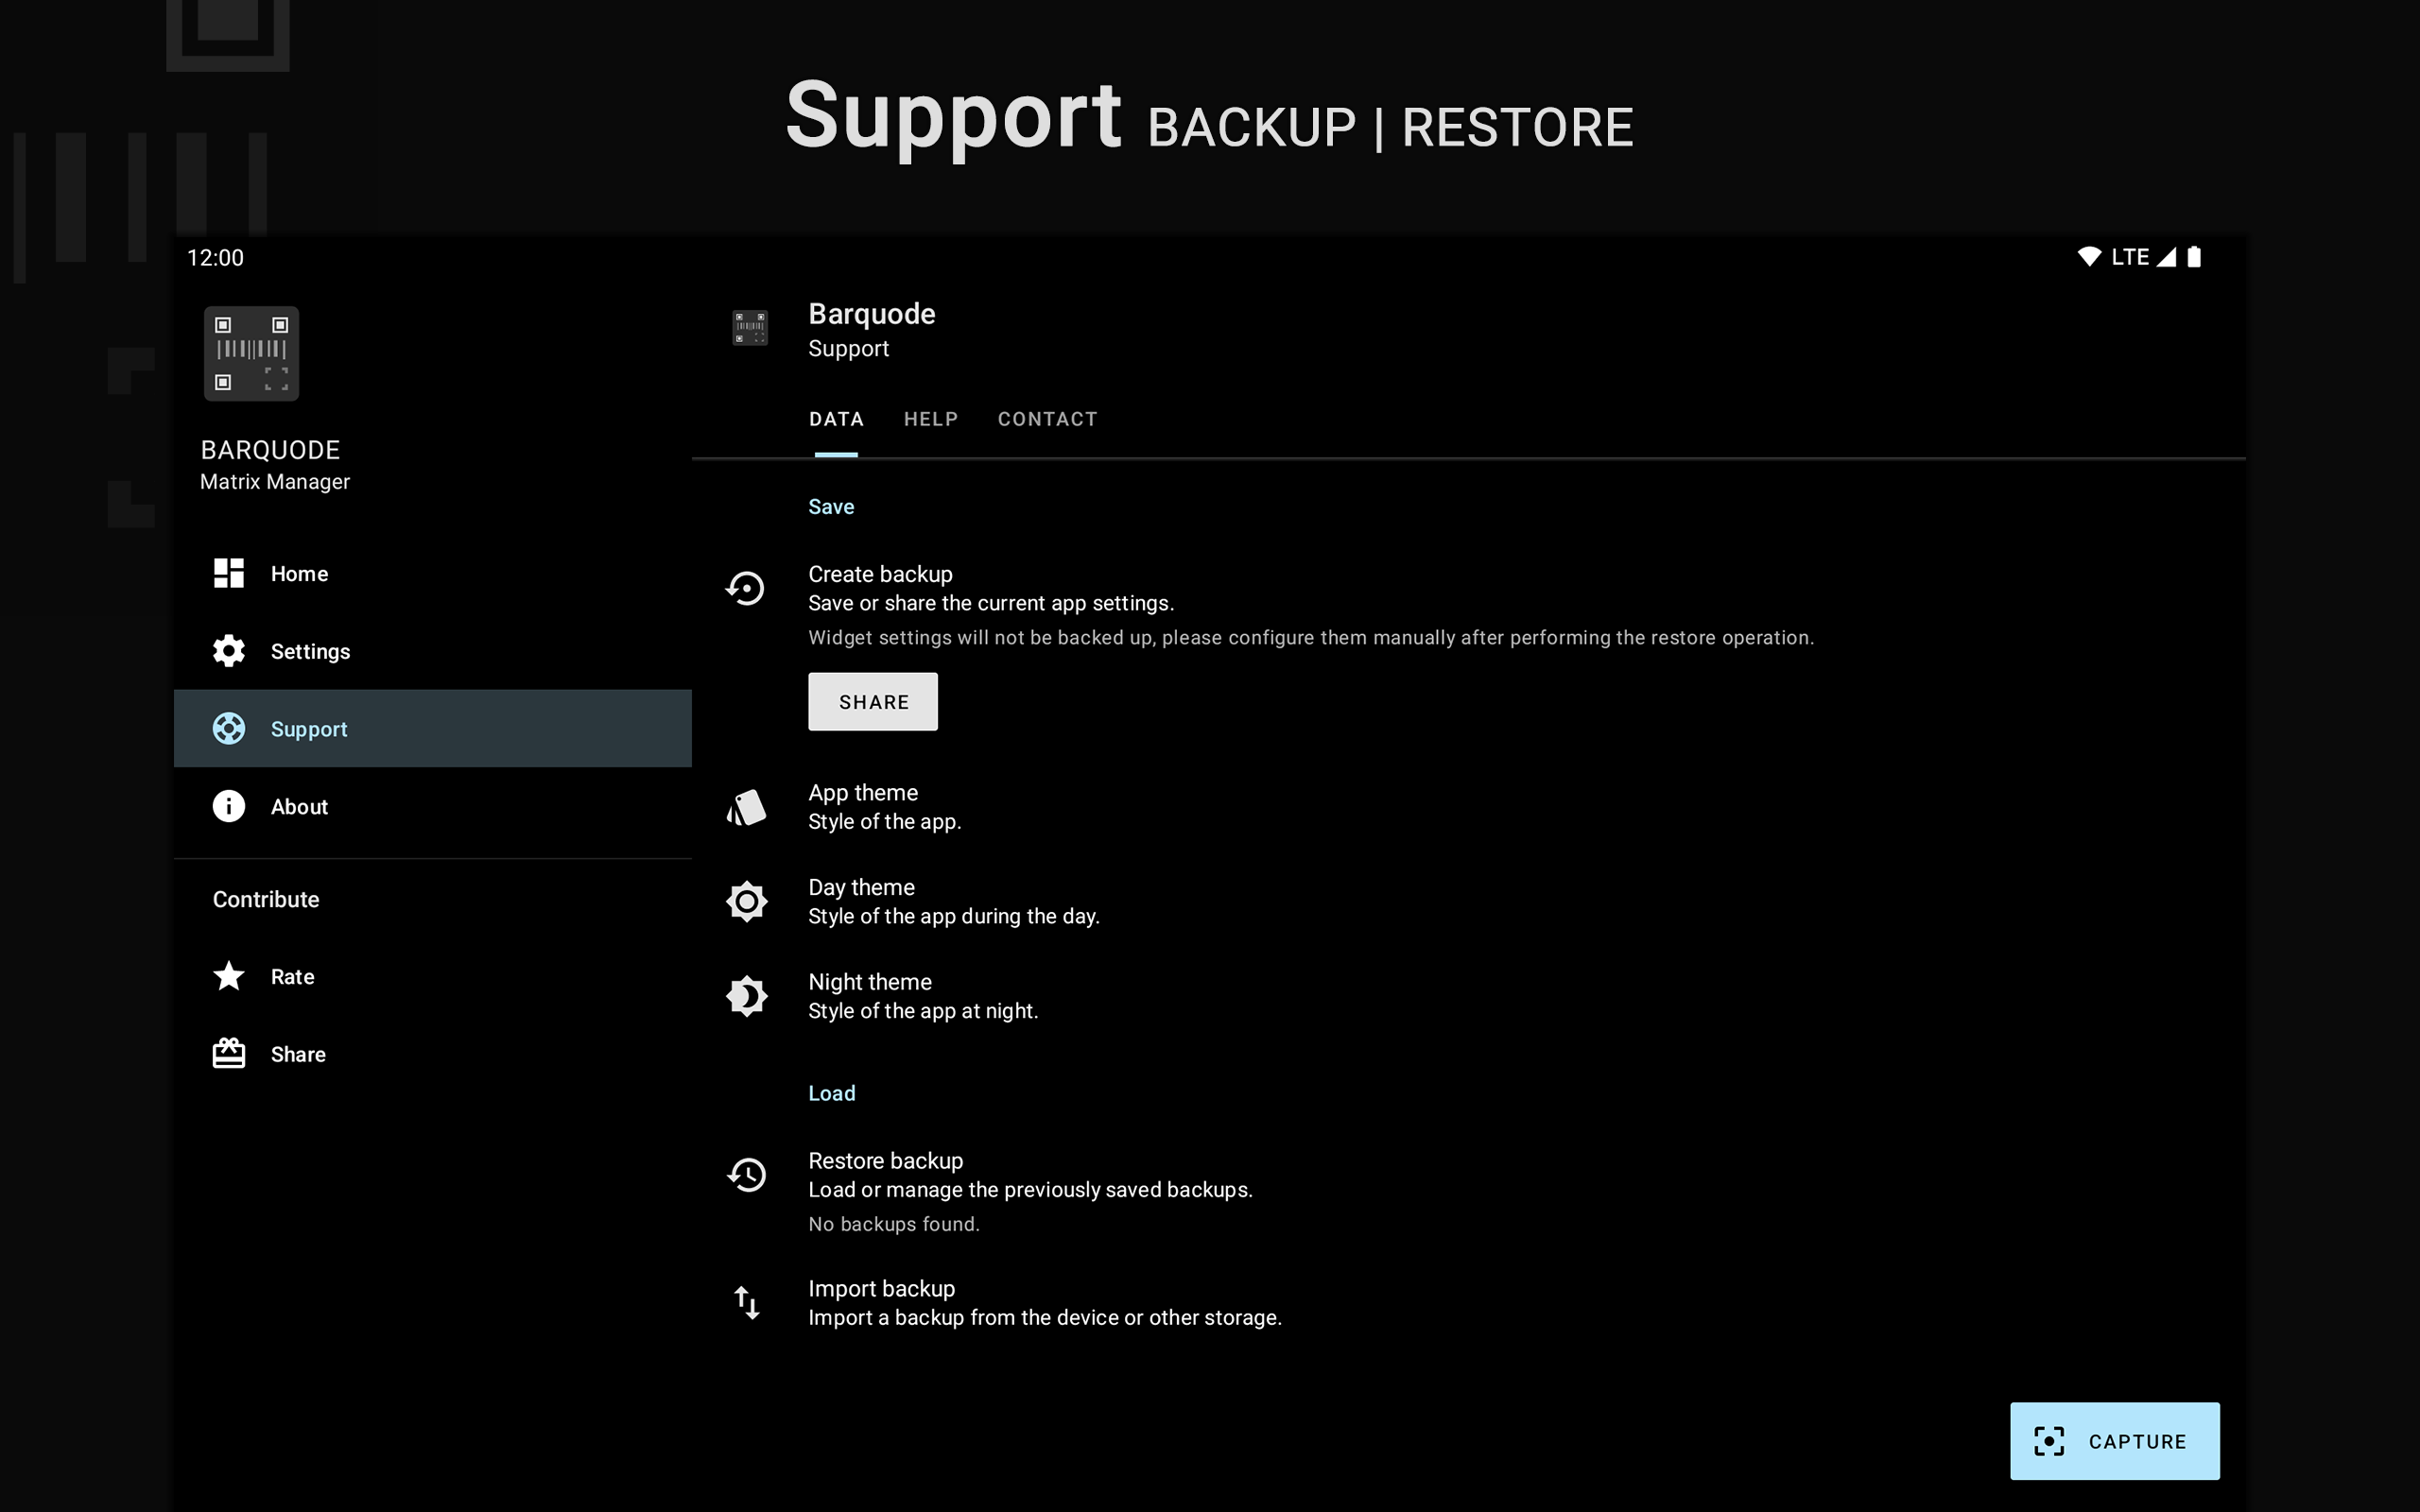This screenshot has width=2420, height=1512.
Task: Select the App theme icon
Action: tap(746, 806)
